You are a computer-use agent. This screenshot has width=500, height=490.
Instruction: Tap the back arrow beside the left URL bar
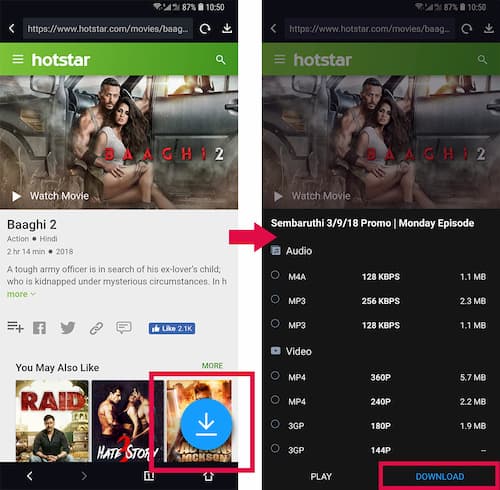12,28
